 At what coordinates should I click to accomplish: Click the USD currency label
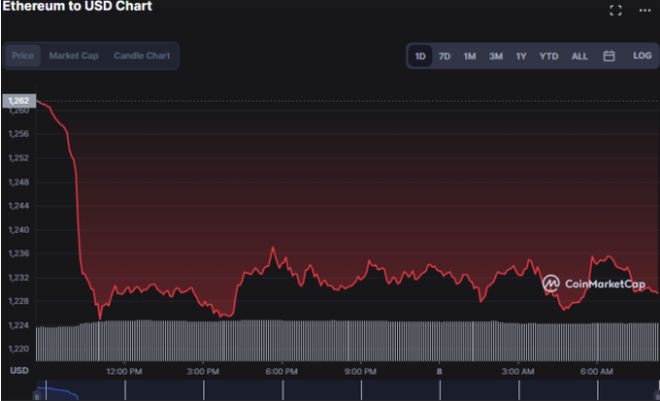19,371
